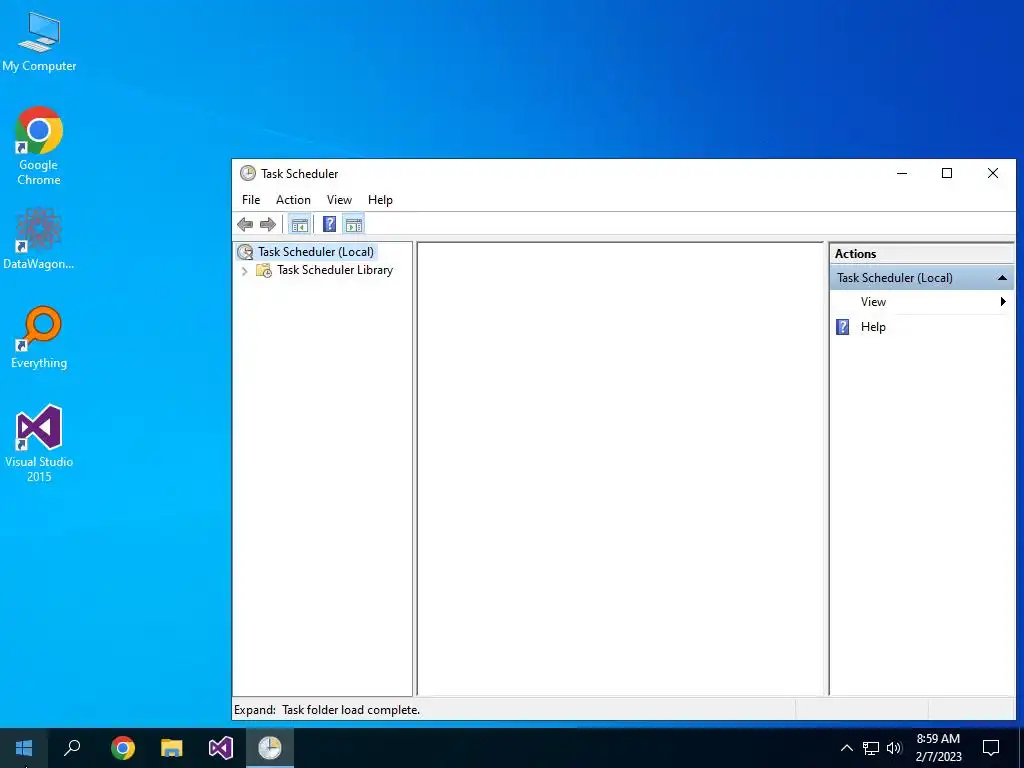Close the Task Scheduler window
This screenshot has width=1024, height=768.
(x=993, y=173)
